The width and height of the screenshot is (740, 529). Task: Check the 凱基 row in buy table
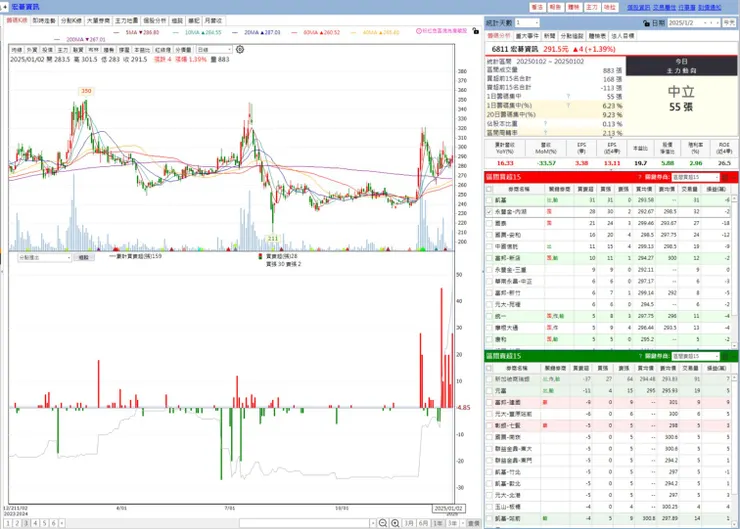[x=489, y=200]
